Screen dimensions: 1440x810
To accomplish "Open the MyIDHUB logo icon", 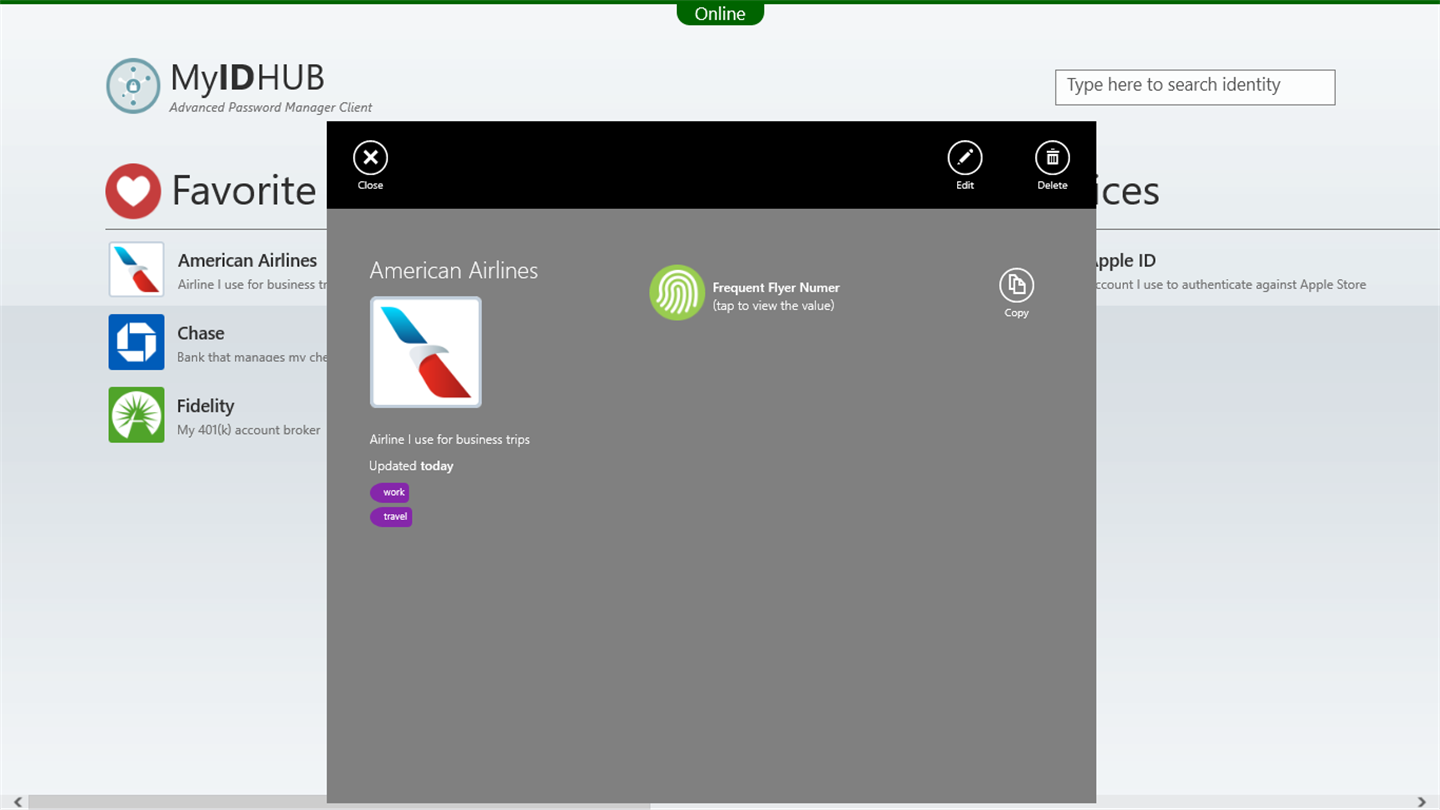I will click(x=133, y=86).
